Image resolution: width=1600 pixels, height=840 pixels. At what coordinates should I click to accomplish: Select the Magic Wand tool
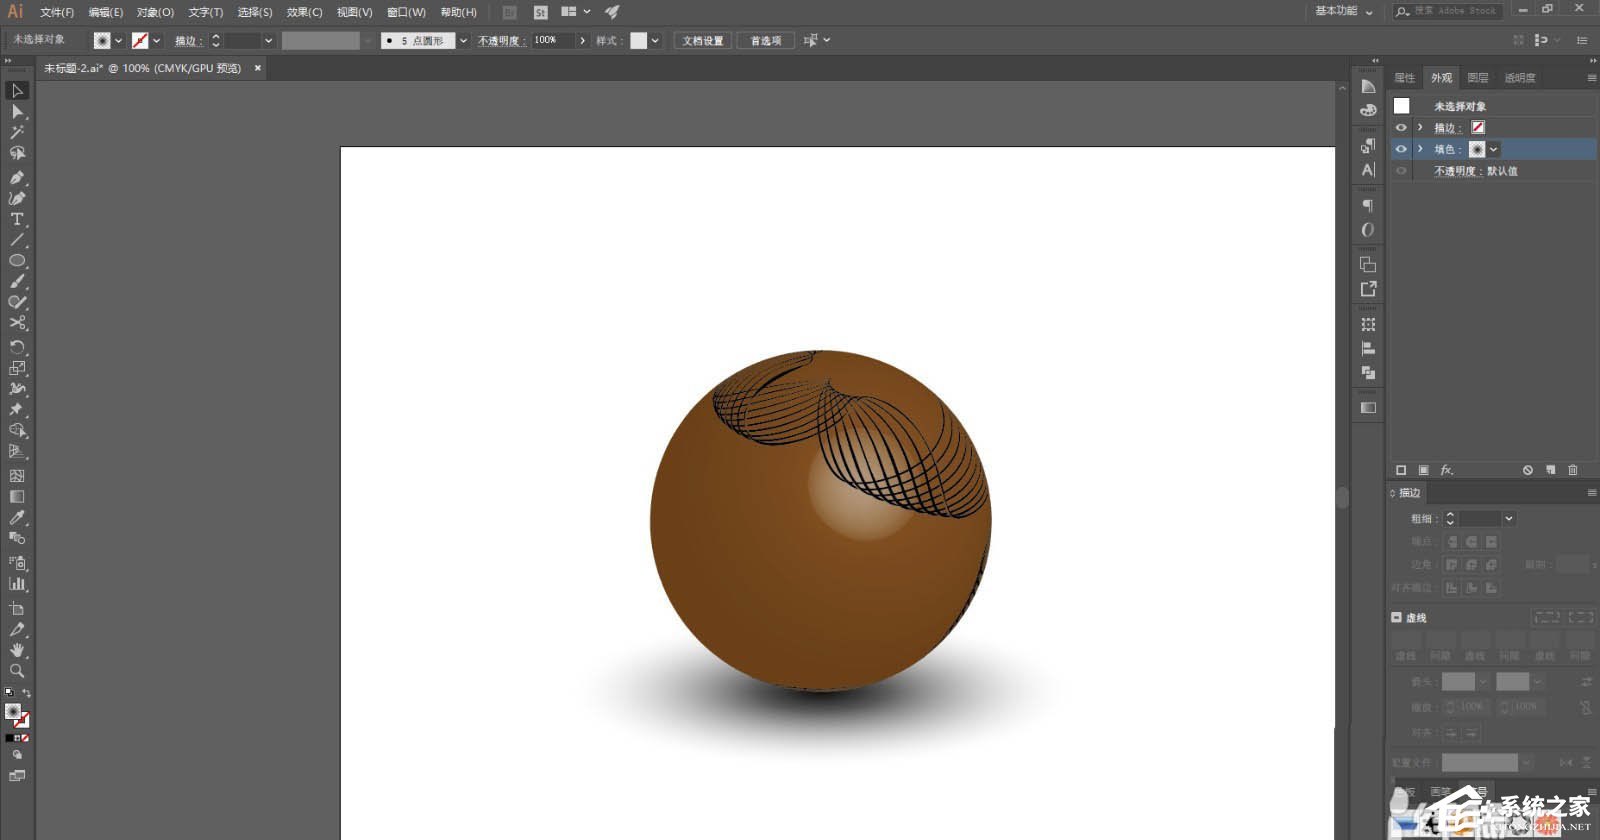click(17, 132)
